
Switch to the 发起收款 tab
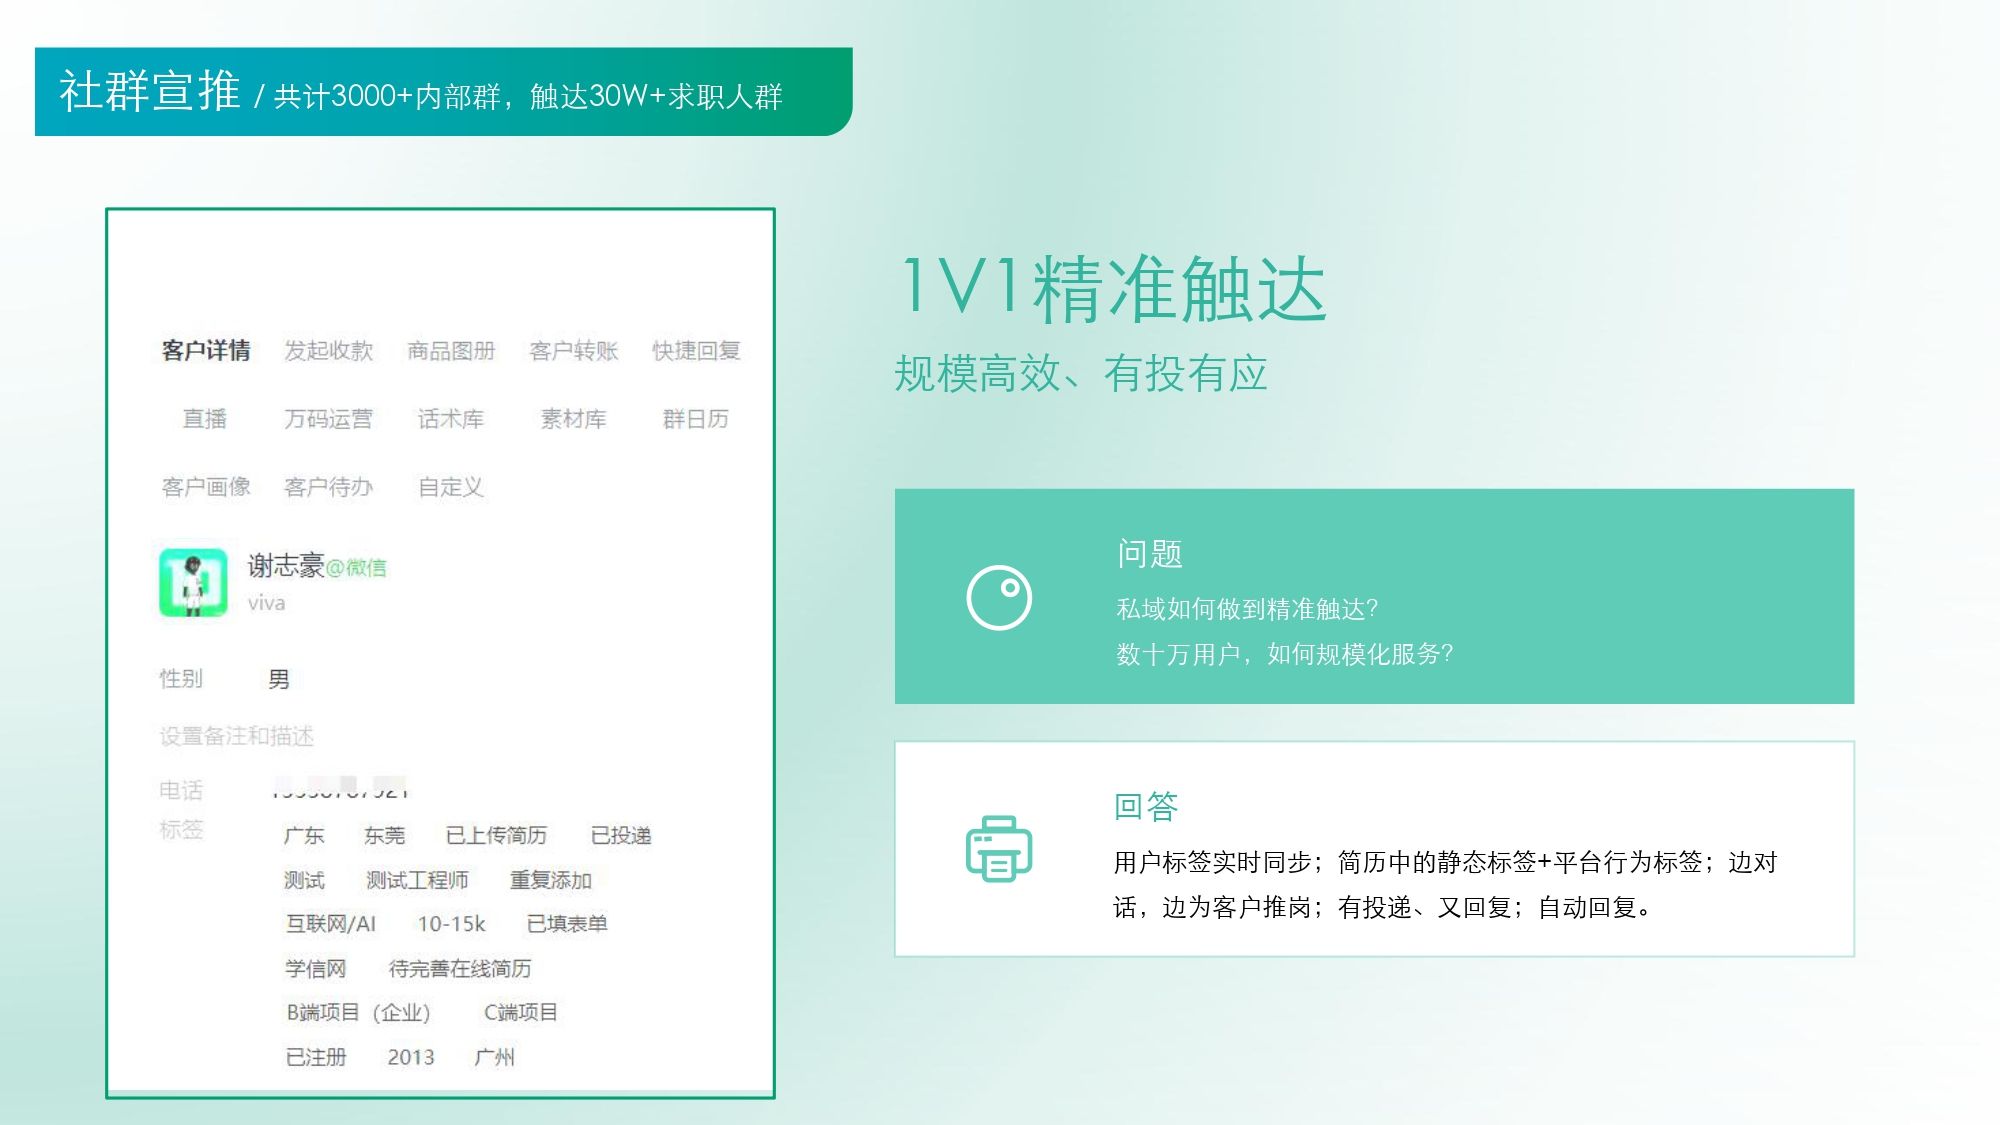click(x=328, y=351)
